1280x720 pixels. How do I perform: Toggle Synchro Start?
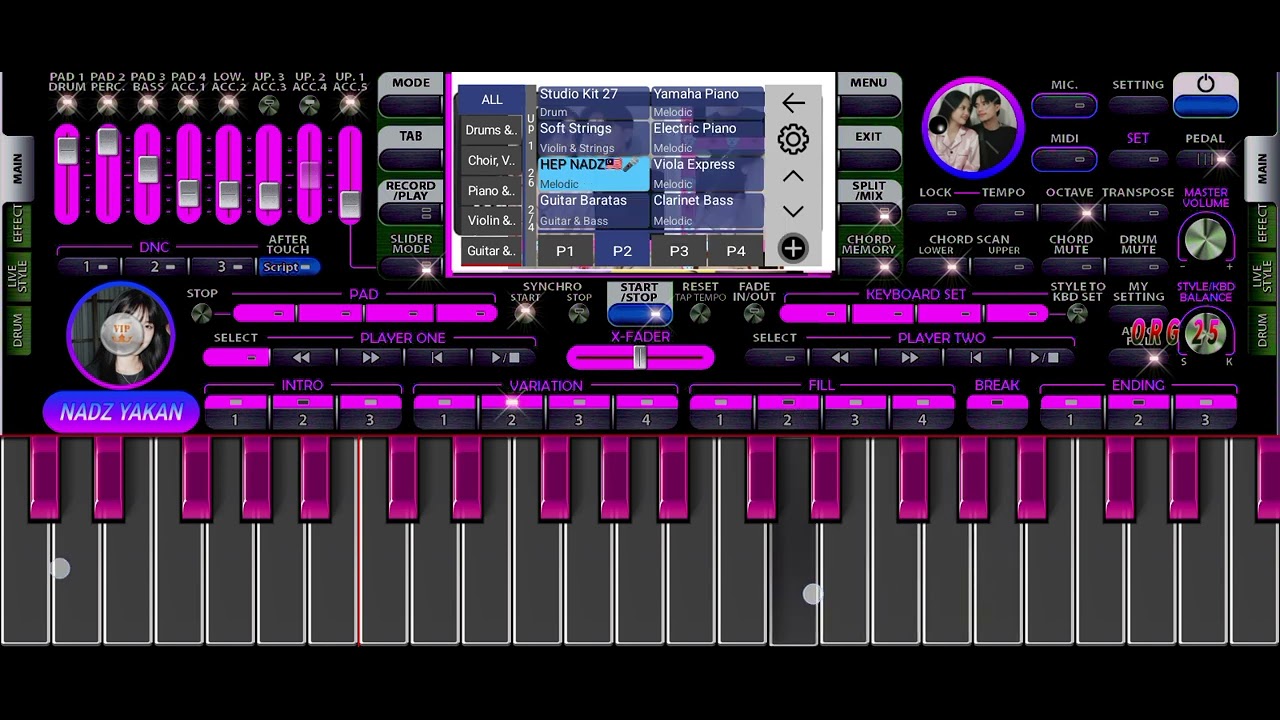(526, 314)
